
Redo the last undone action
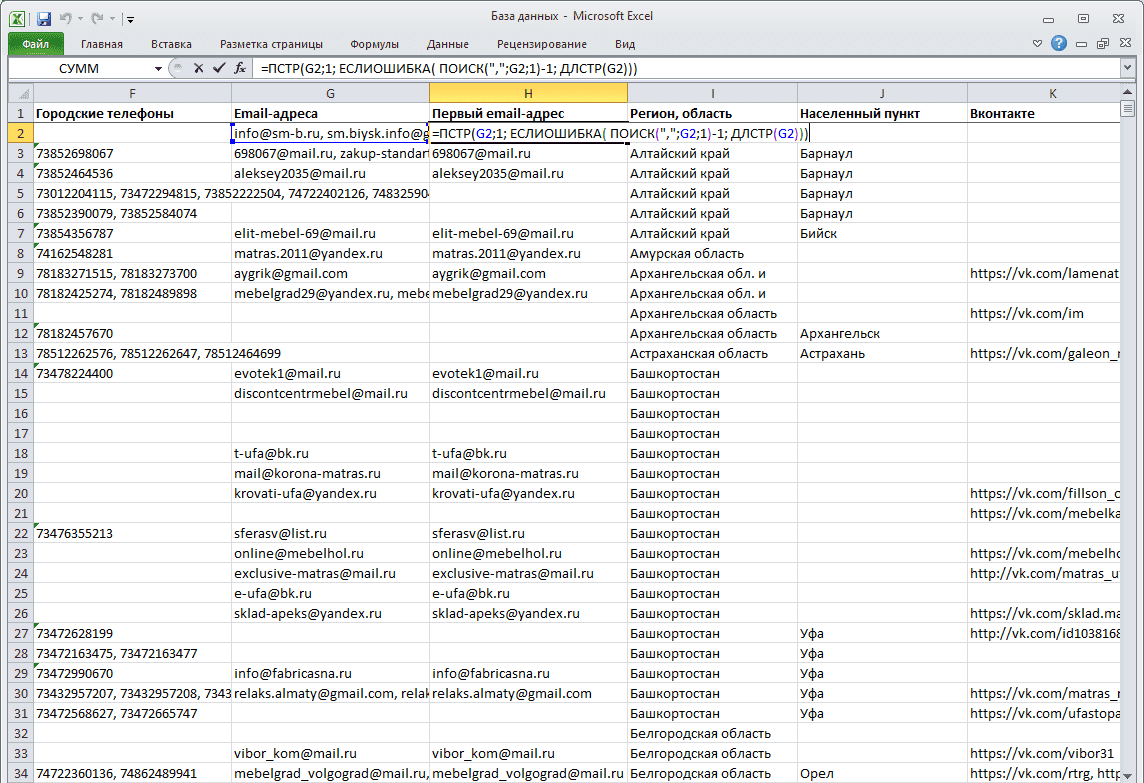pos(97,18)
